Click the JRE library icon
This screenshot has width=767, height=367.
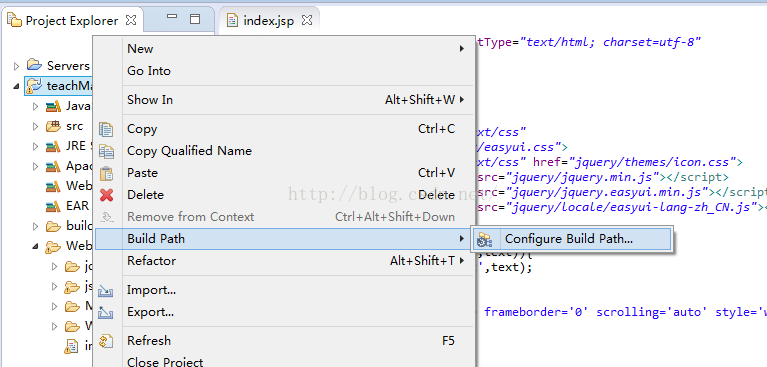[x=53, y=146]
